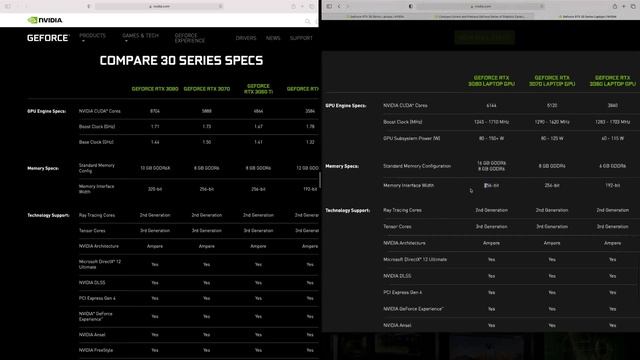640x360 pixels.
Task: Open Share icon in right Safari window
Action: pos(615,6)
